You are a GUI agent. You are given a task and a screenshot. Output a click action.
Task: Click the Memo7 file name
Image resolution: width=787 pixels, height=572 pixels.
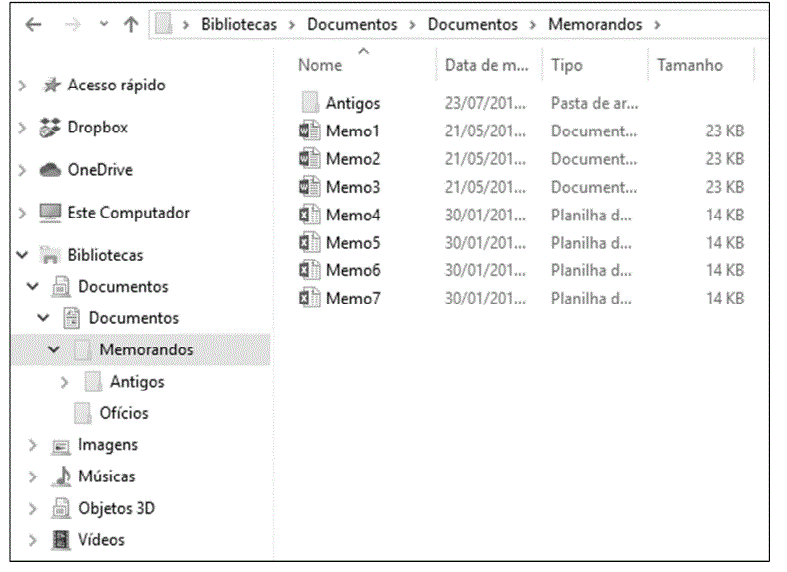pos(353,298)
